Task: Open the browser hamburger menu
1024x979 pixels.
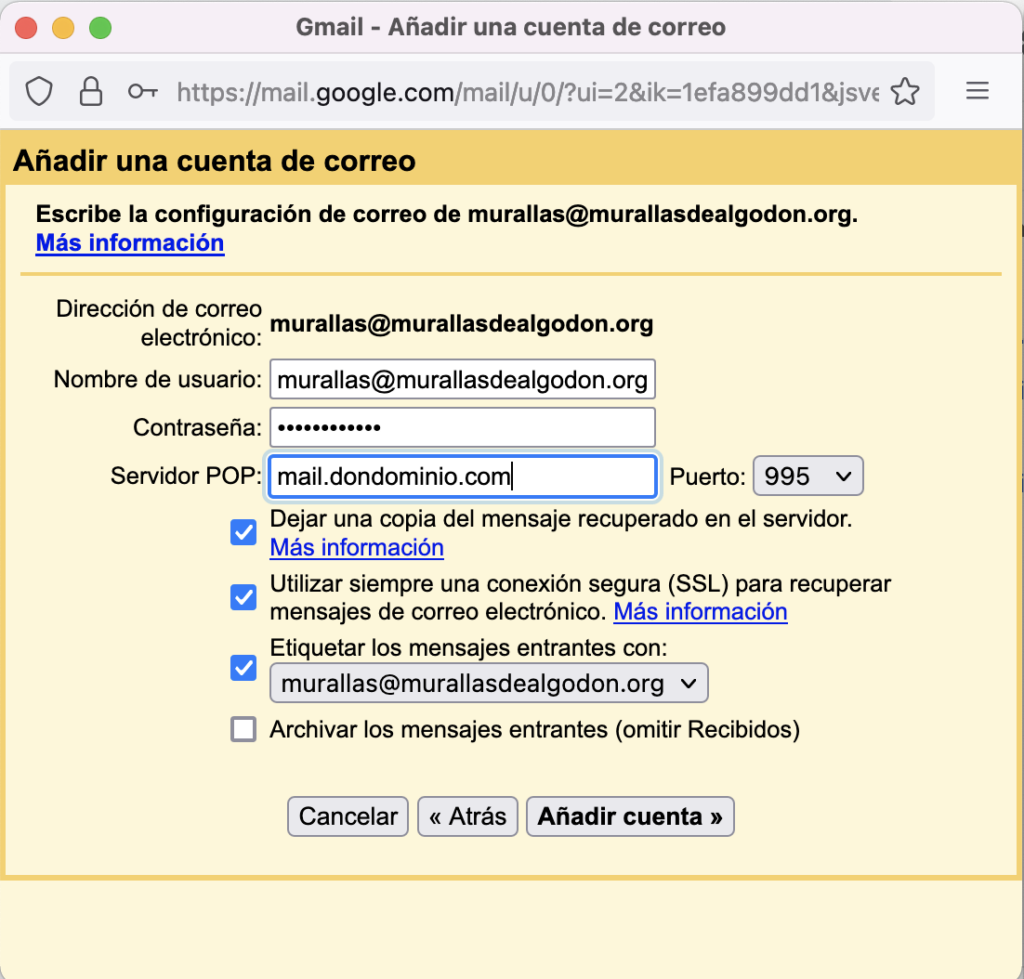Action: tap(977, 91)
